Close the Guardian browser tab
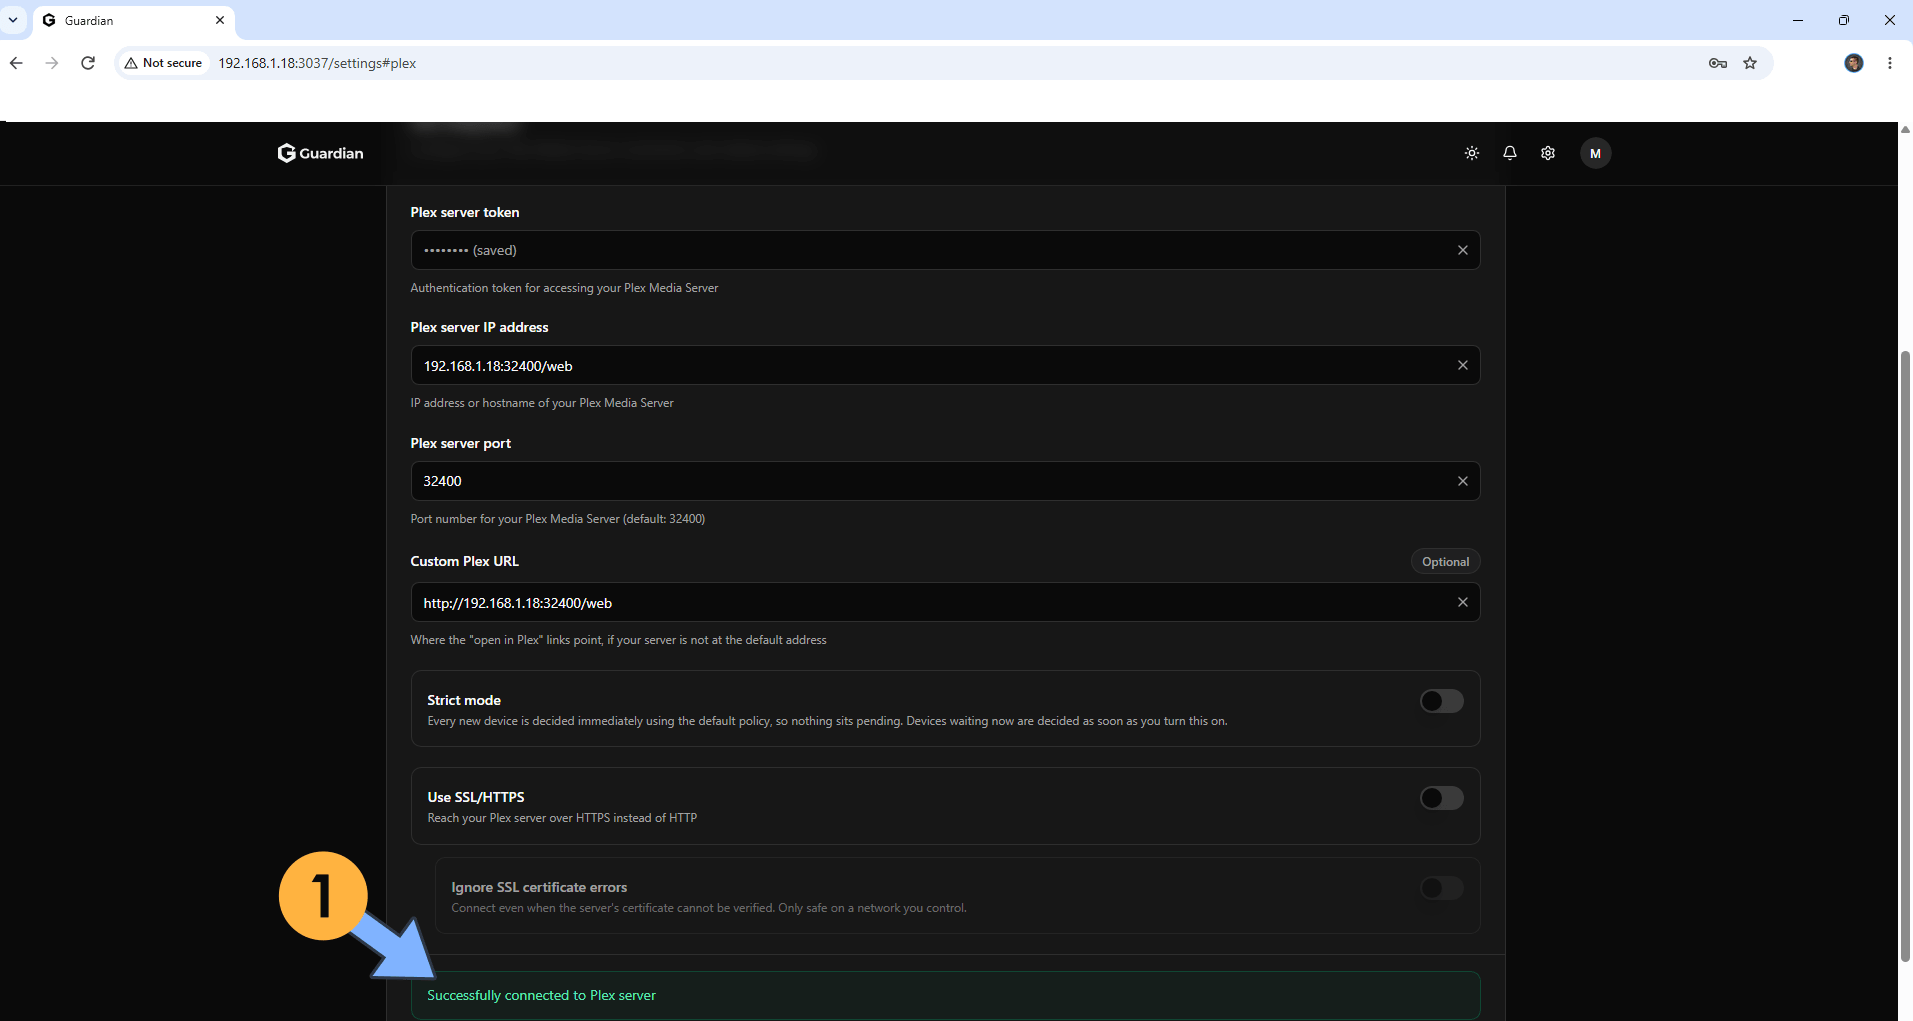The image size is (1913, 1021). tap(220, 20)
